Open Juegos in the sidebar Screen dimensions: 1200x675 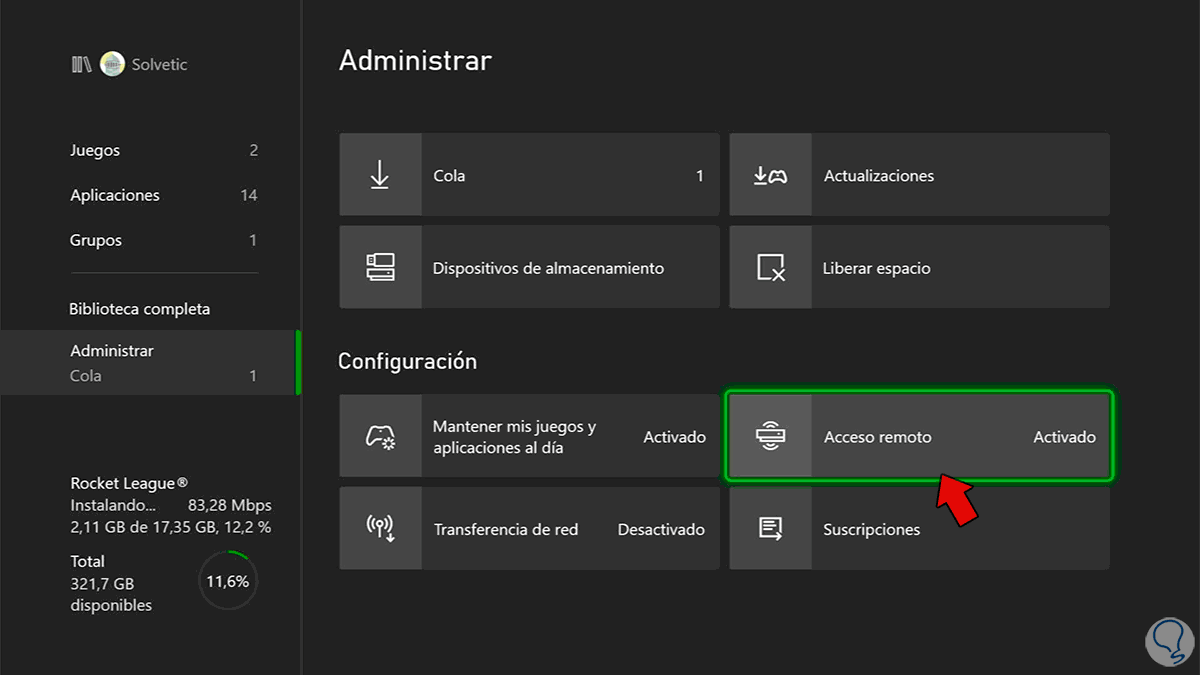pyautogui.click(x=95, y=150)
